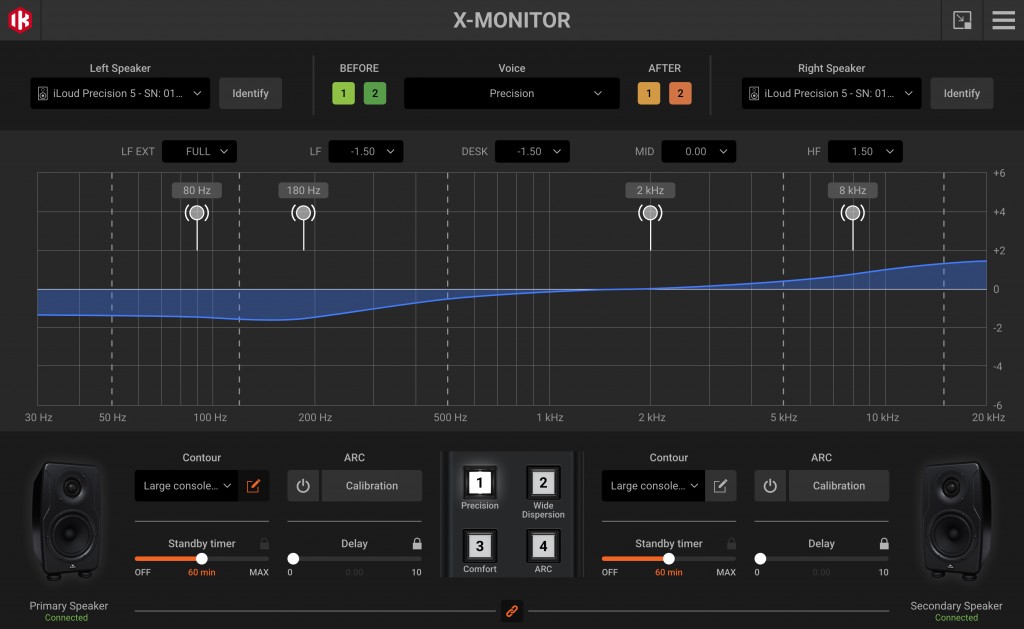Edit the right speaker Contour preset
The height and width of the screenshot is (629, 1024).
point(720,486)
